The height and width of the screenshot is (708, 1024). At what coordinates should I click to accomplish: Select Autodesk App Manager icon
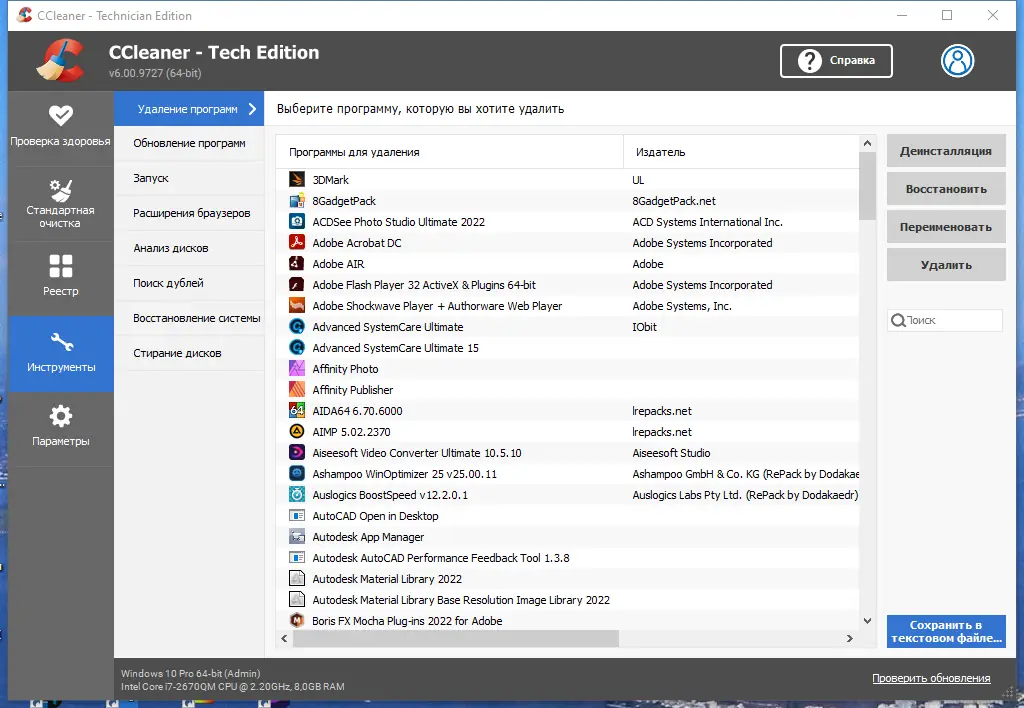click(x=296, y=537)
